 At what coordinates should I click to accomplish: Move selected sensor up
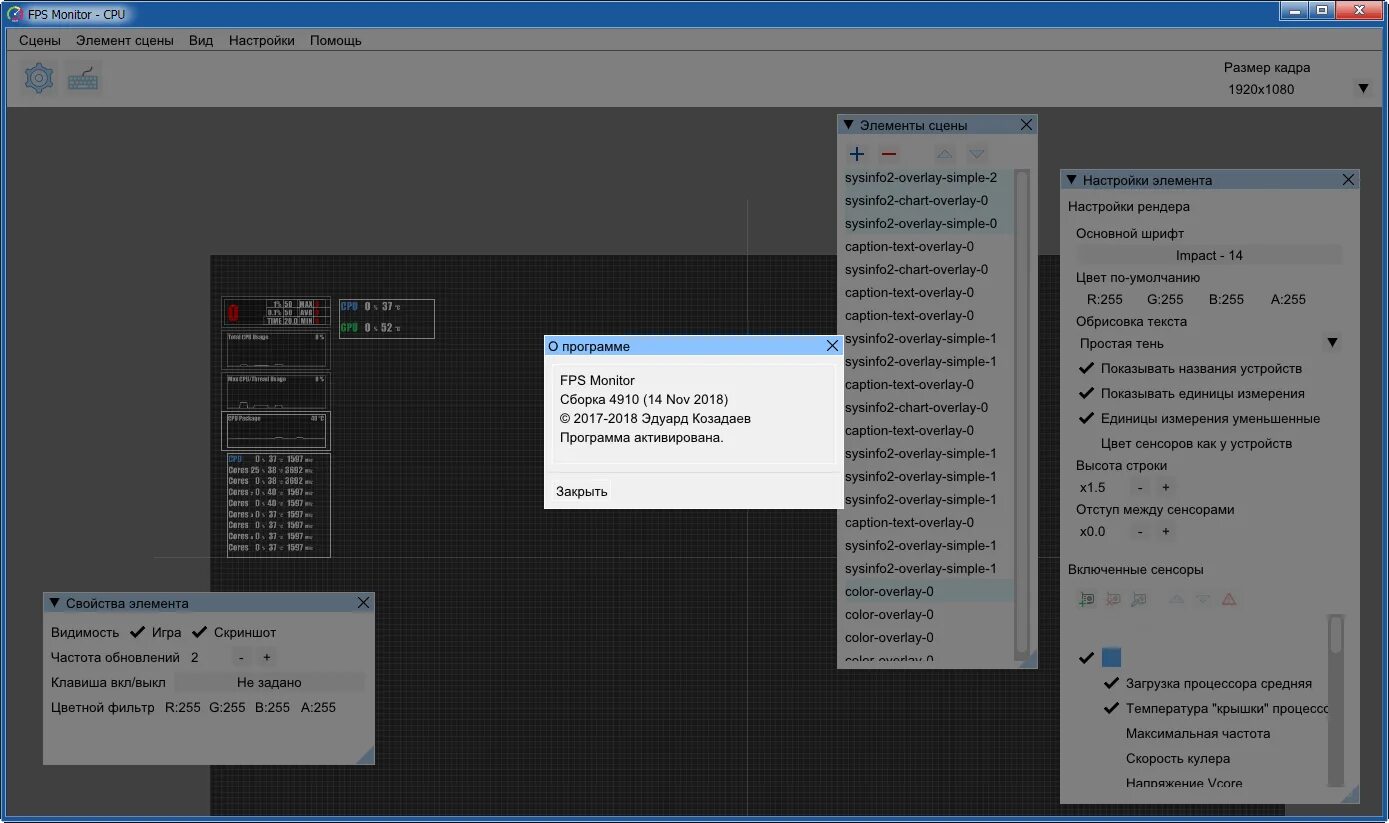[1177, 600]
